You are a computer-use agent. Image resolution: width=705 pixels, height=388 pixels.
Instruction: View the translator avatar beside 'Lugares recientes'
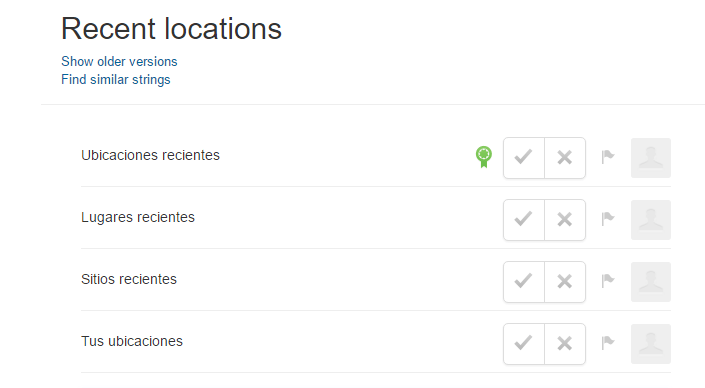click(651, 220)
